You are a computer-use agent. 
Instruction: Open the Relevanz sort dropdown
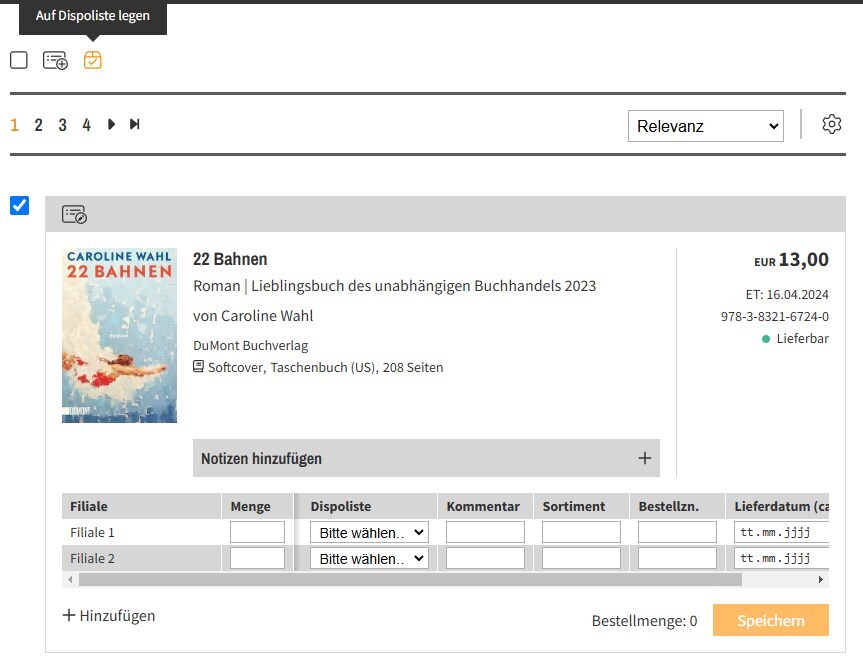[706, 126]
